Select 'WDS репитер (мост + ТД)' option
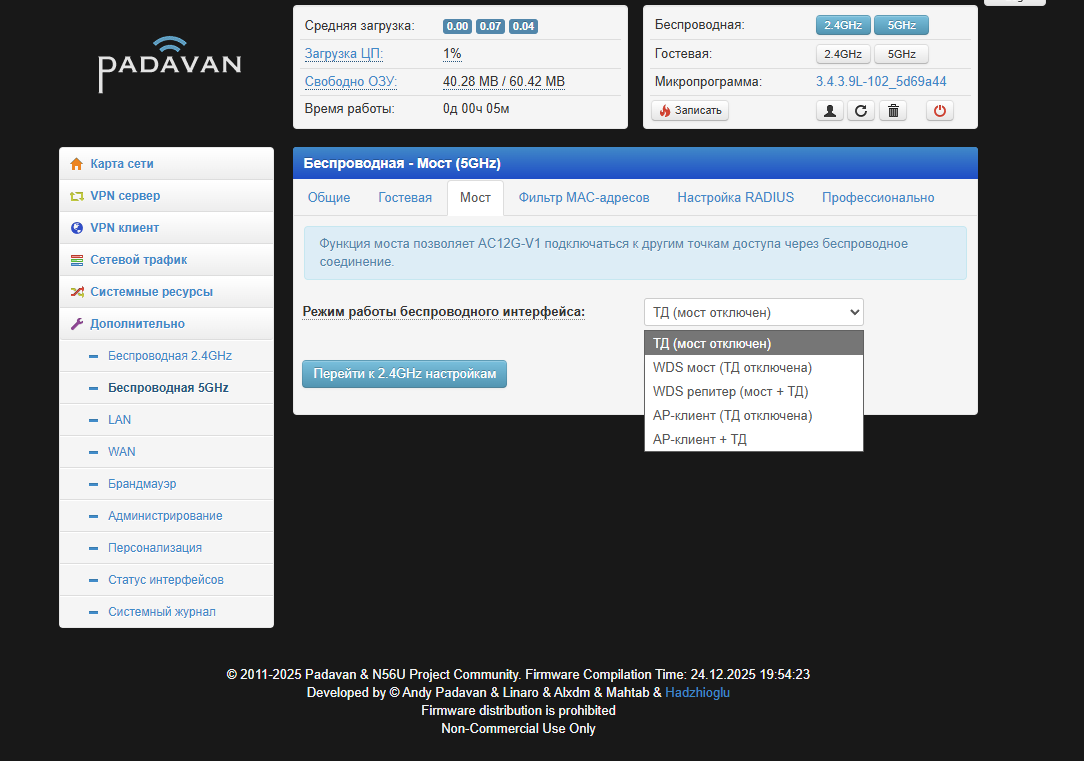 [730, 391]
